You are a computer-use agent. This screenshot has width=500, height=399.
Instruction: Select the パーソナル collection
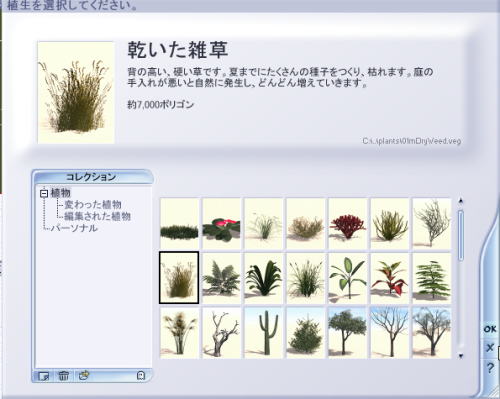(x=74, y=228)
